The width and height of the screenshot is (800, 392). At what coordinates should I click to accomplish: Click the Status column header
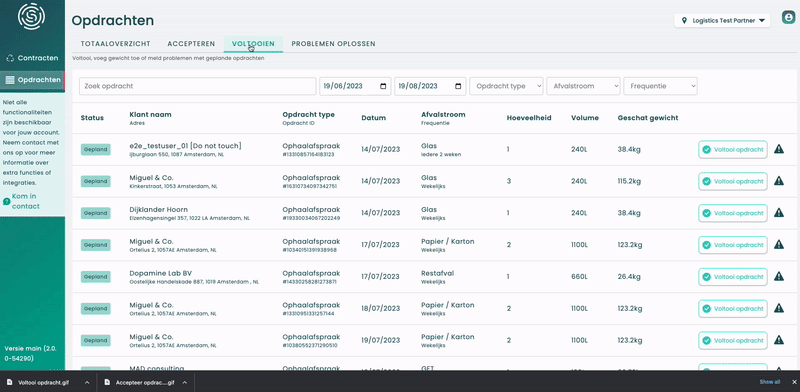tap(92, 118)
